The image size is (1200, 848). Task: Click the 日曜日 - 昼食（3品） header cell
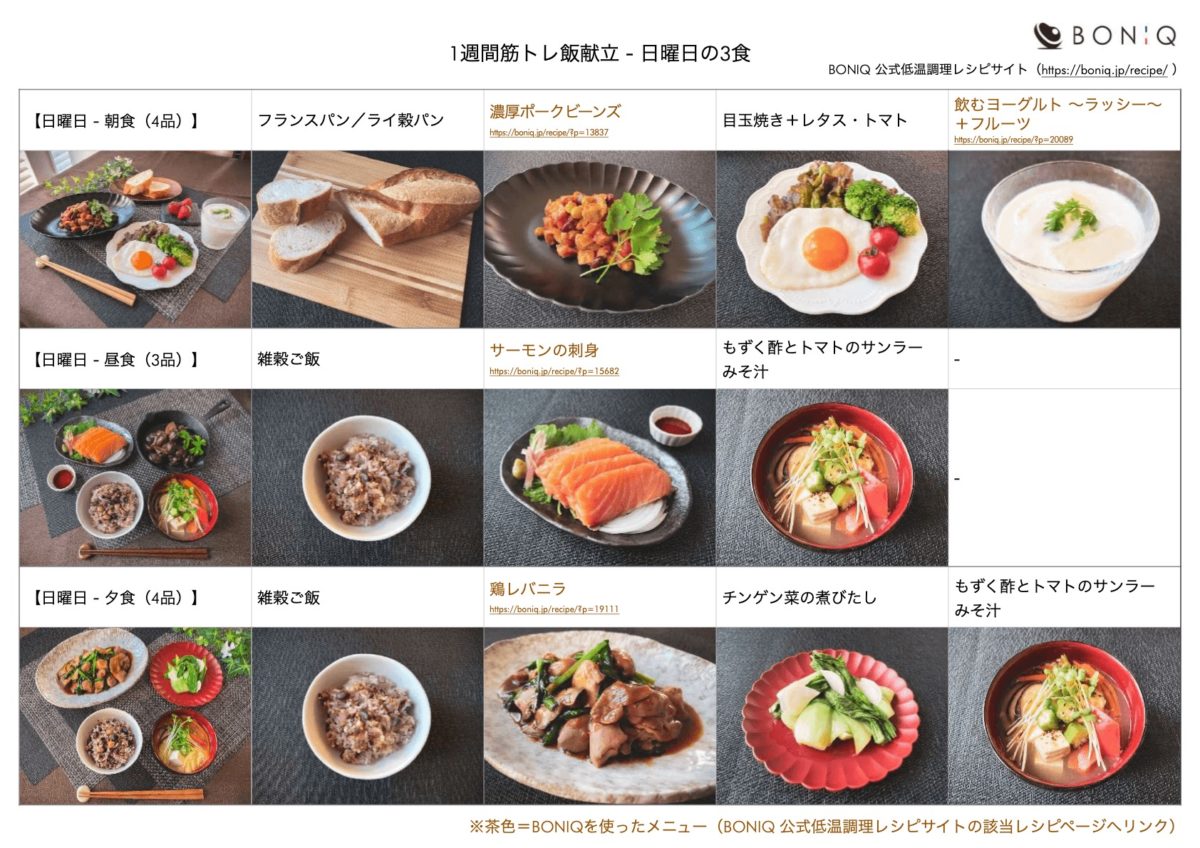point(135,359)
